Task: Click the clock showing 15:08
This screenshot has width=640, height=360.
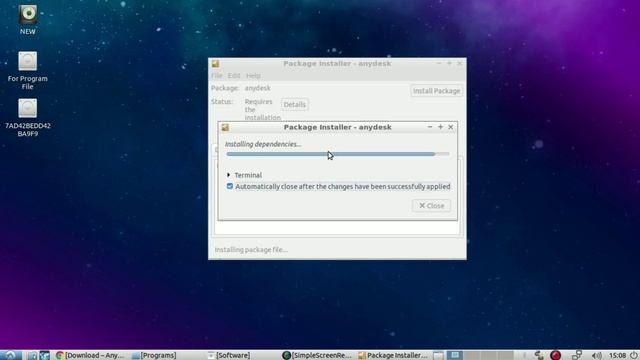Action: [618, 356]
